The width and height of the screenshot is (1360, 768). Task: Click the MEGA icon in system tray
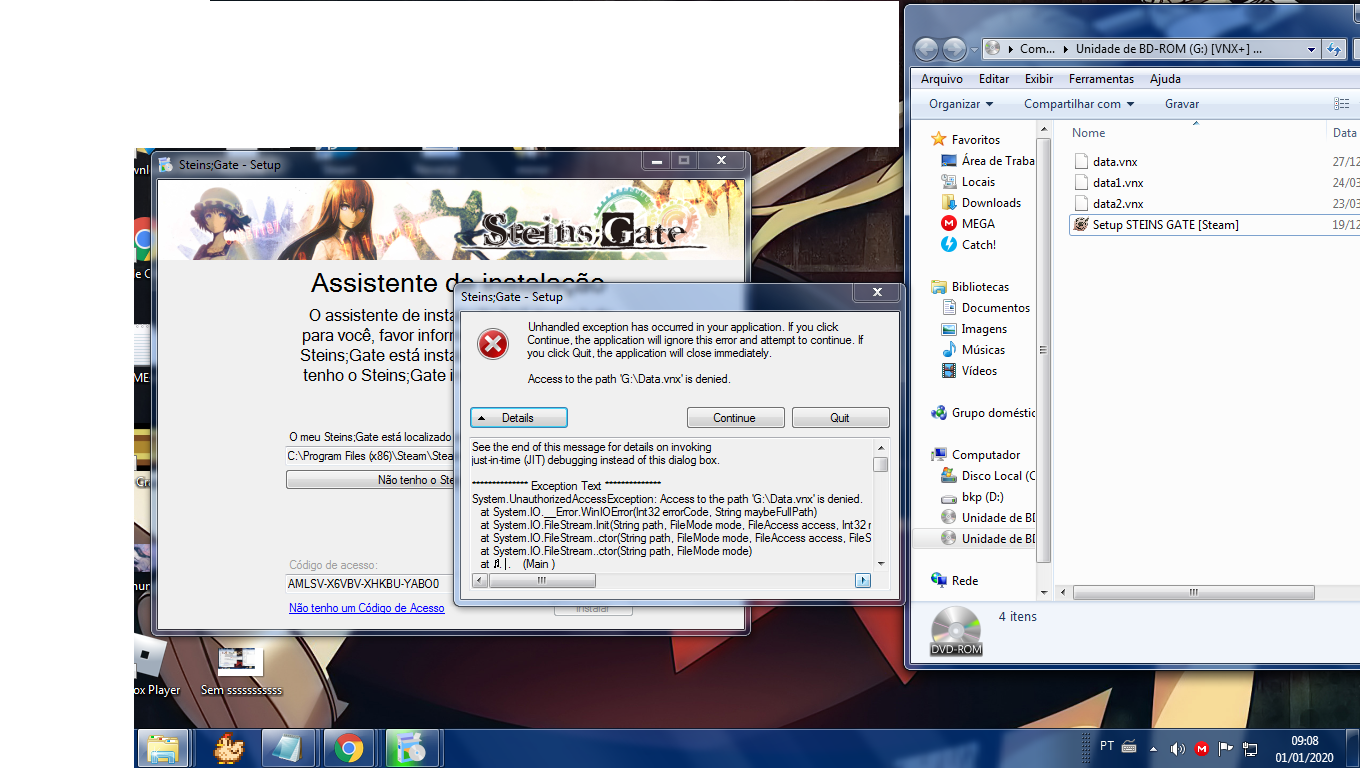click(x=1201, y=748)
